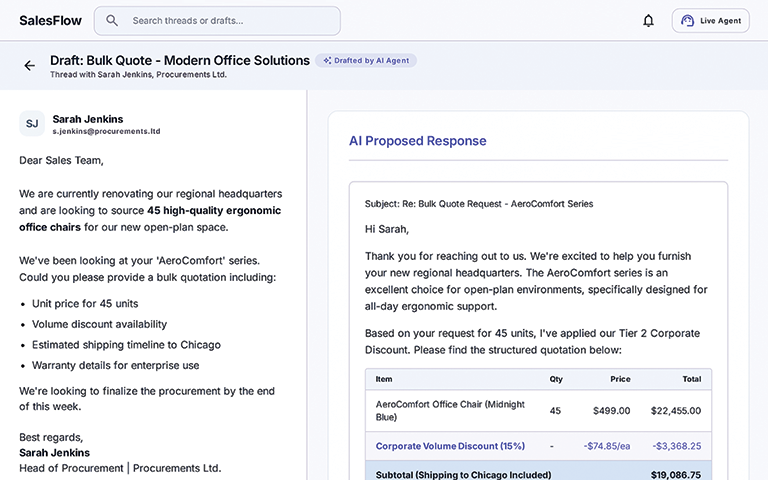The image size is (768, 480).
Task: Click the quantity 45 cell in the table
Action: pos(555,410)
